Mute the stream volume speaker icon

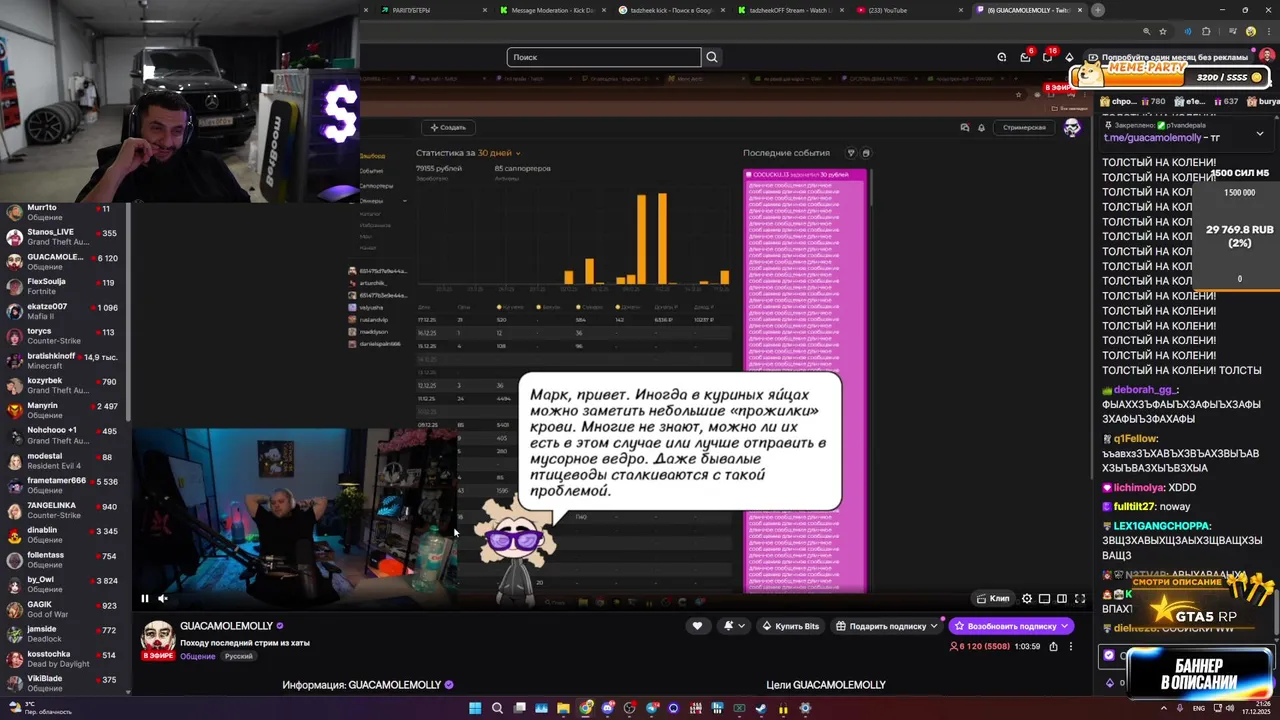pos(163,599)
